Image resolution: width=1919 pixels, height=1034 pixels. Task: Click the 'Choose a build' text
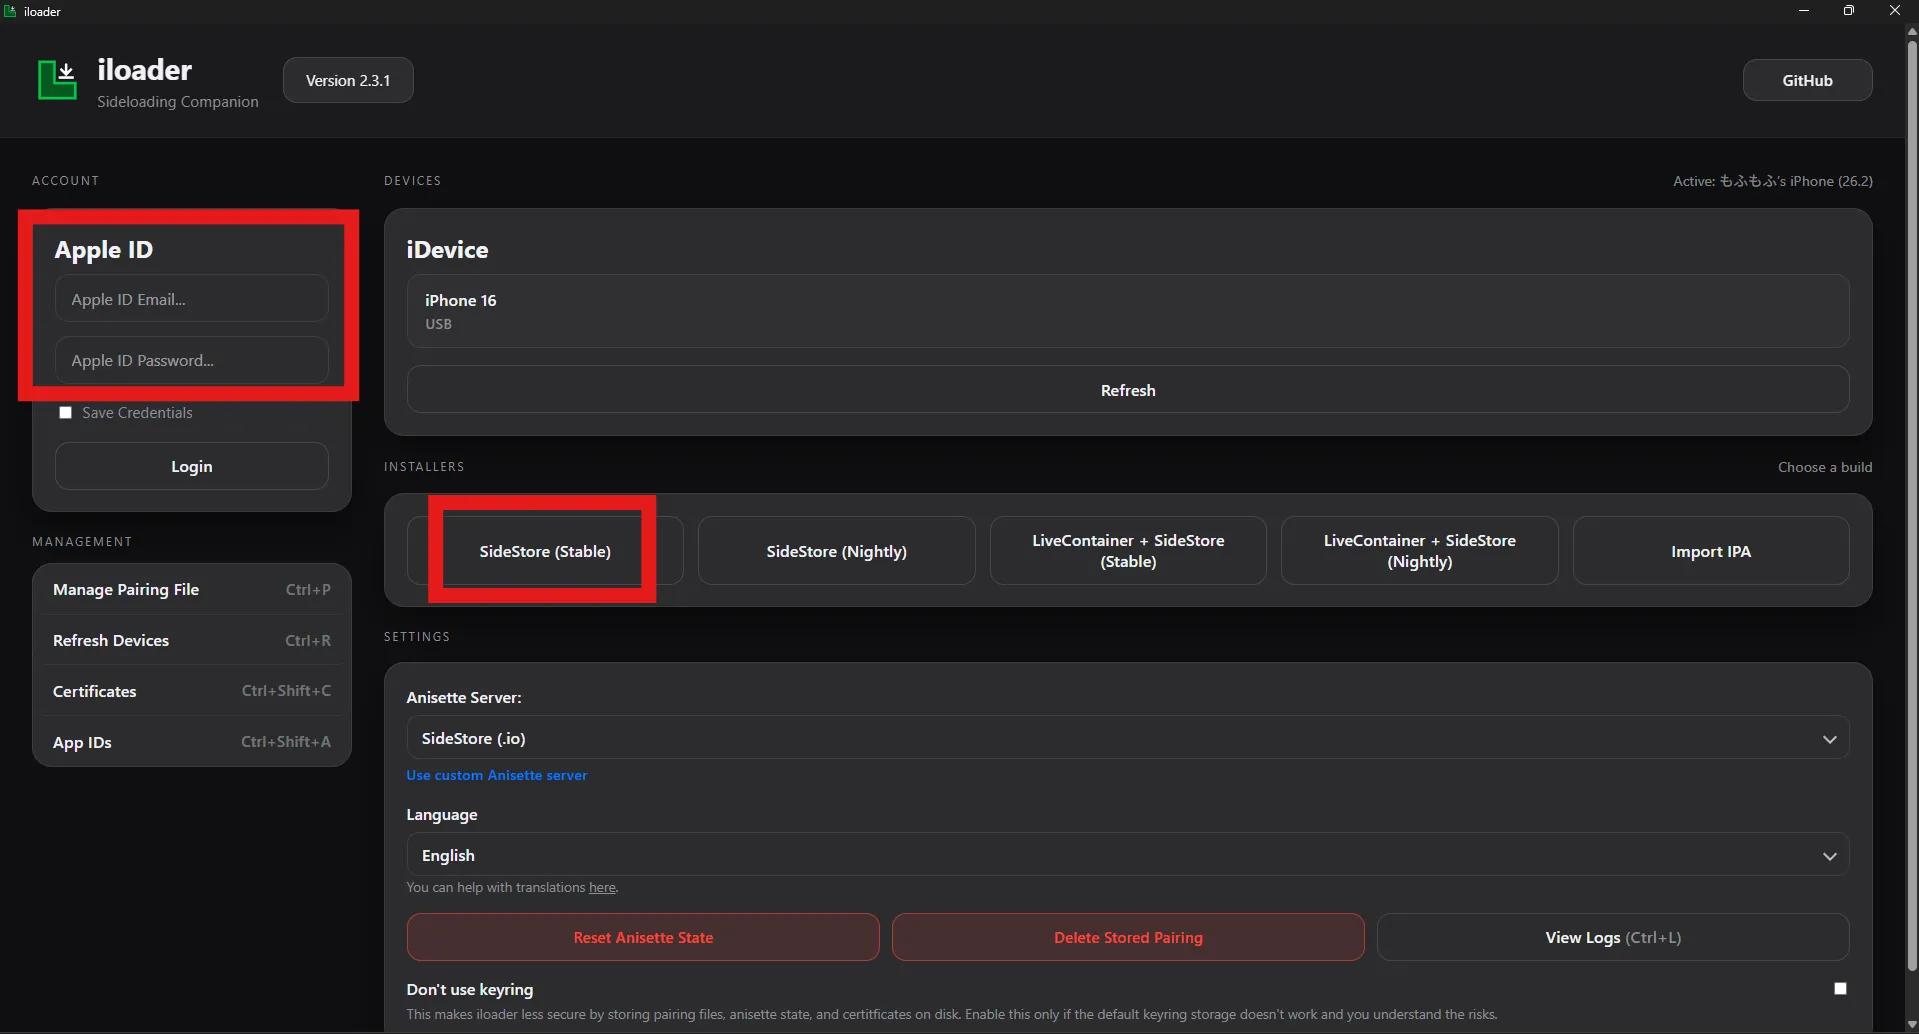1825,467
